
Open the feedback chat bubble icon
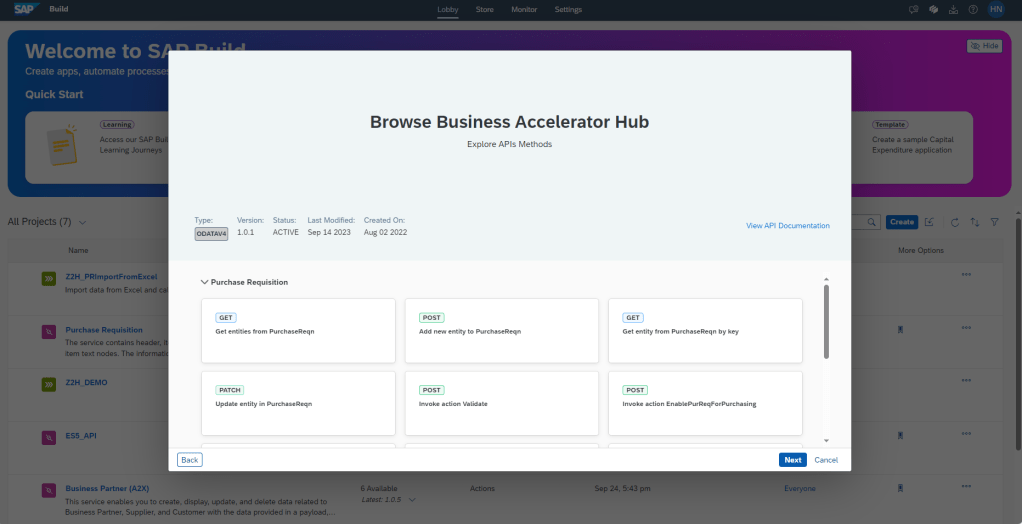point(914,9)
